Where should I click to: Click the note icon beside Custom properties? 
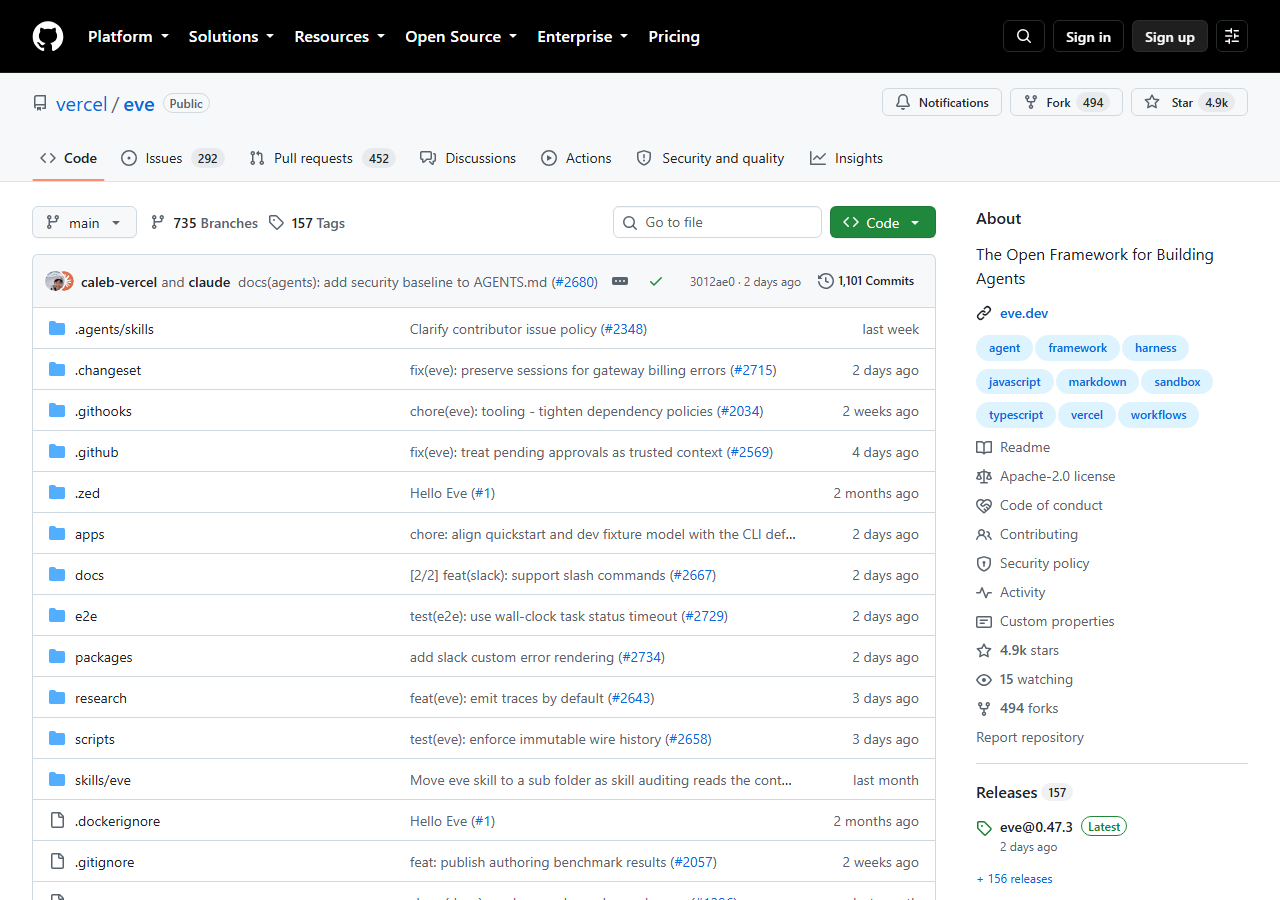[x=984, y=621]
